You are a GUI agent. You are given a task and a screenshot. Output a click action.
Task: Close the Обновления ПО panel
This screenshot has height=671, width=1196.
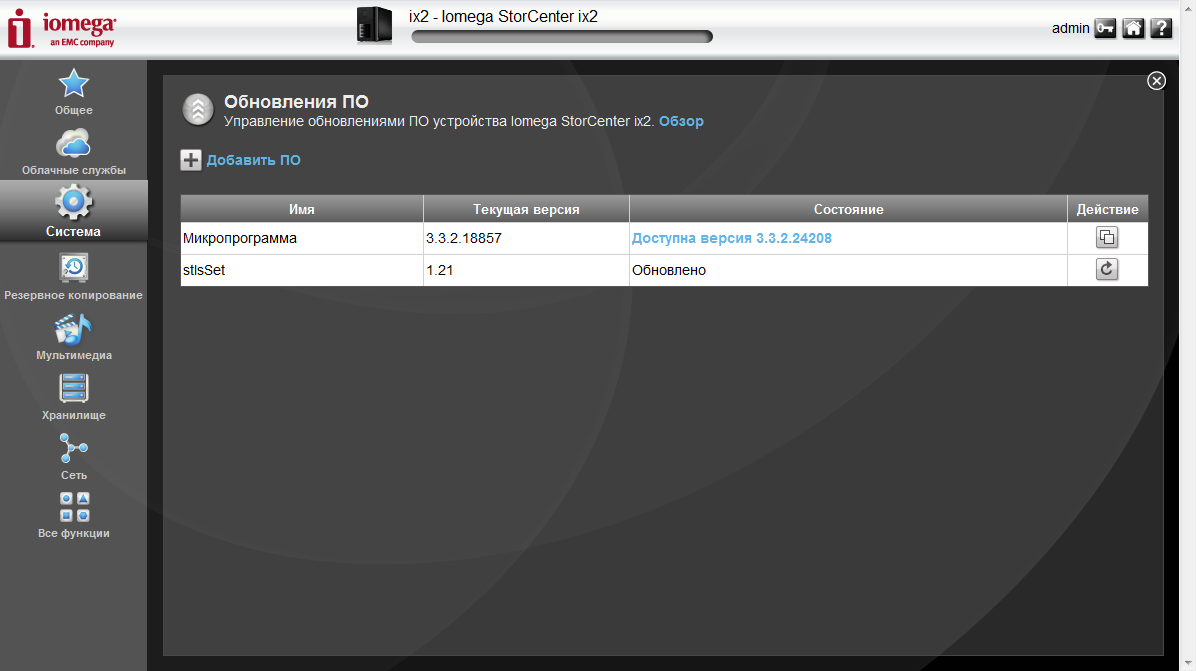point(1156,81)
